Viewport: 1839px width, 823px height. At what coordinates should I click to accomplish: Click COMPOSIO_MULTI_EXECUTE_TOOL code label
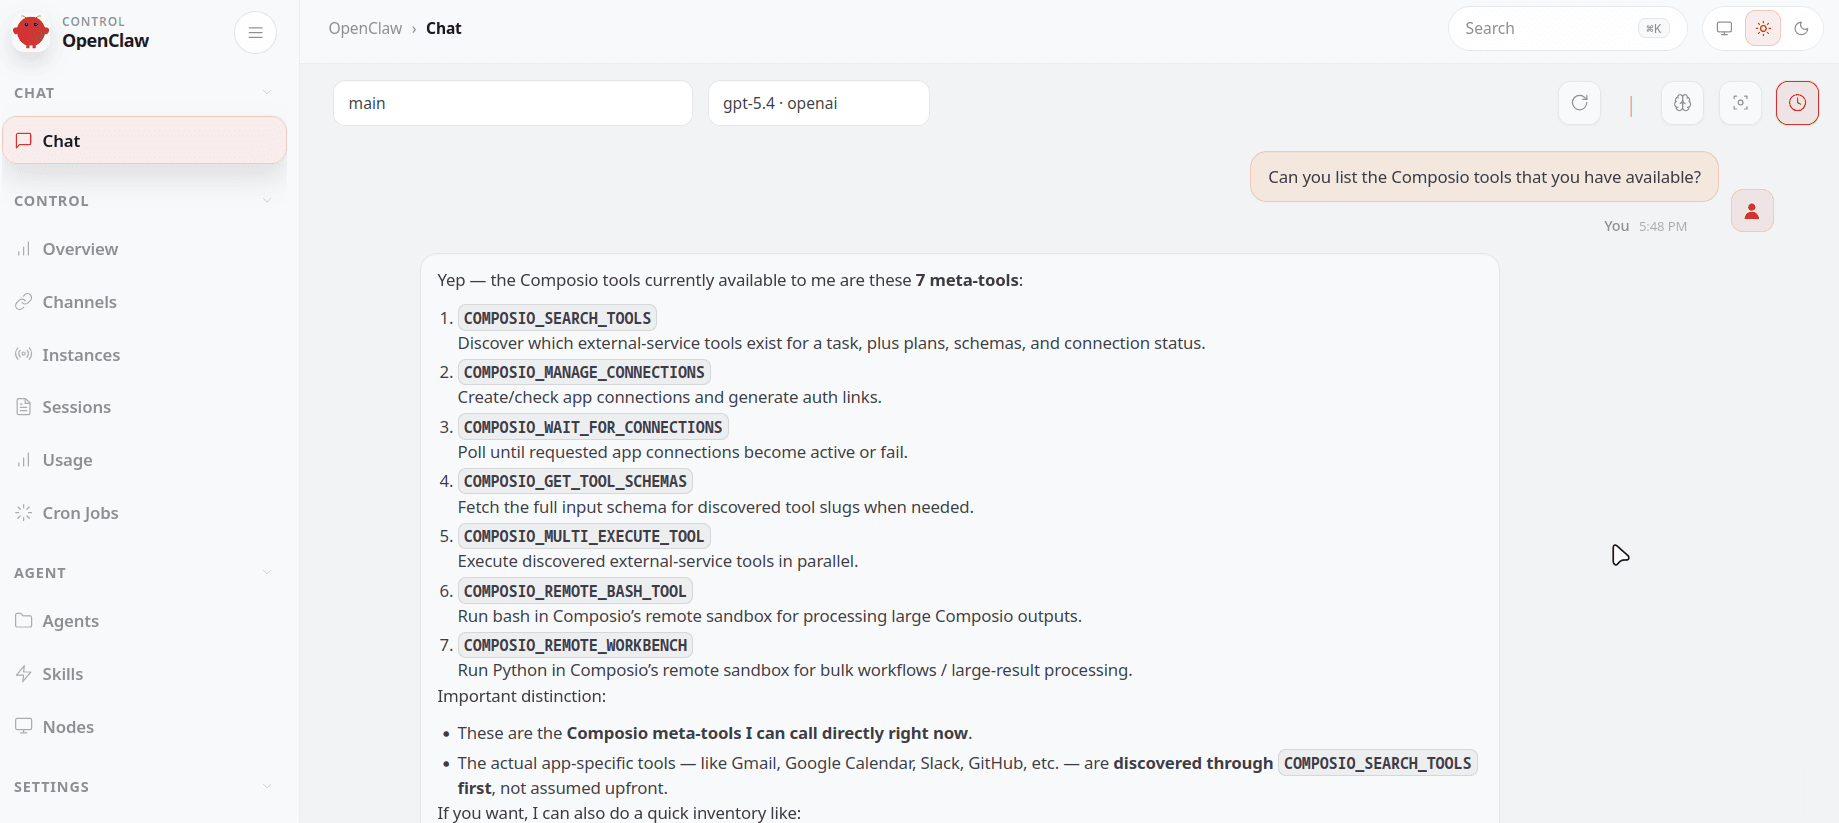tap(584, 536)
